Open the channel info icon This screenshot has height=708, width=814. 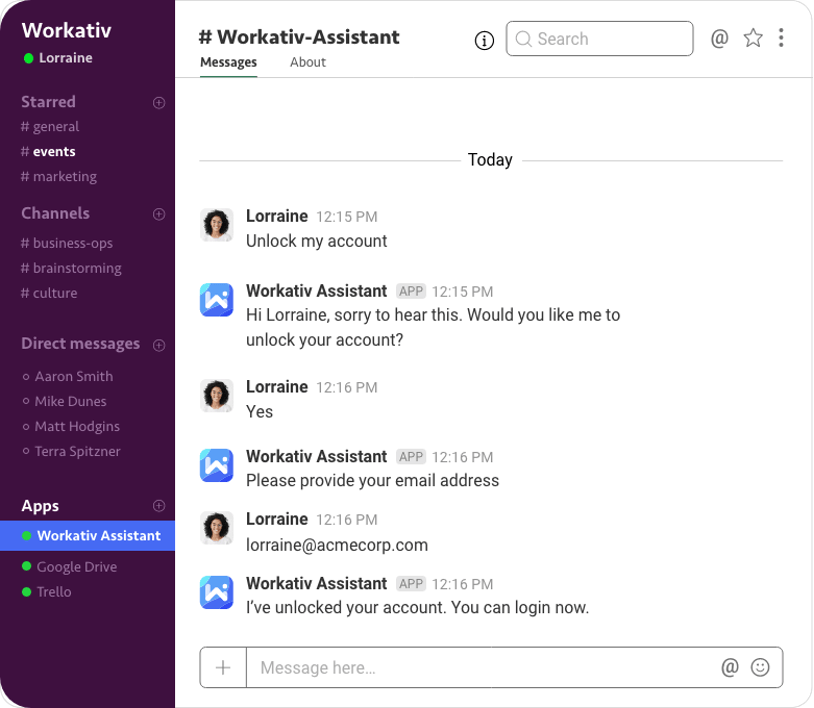484,40
